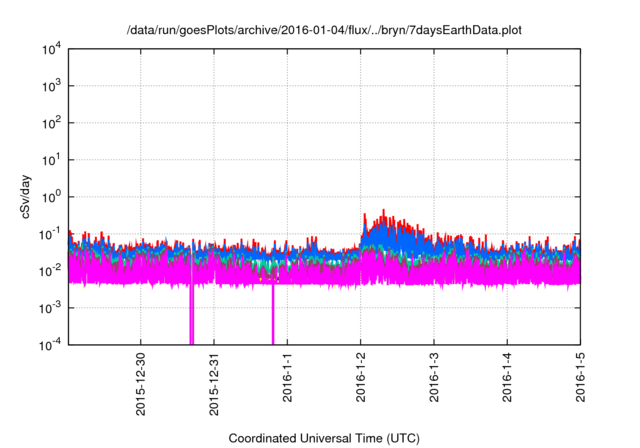The height and width of the screenshot is (448, 640).
Task: Click the 2015-12-30 date tick label
Action: tap(140, 384)
